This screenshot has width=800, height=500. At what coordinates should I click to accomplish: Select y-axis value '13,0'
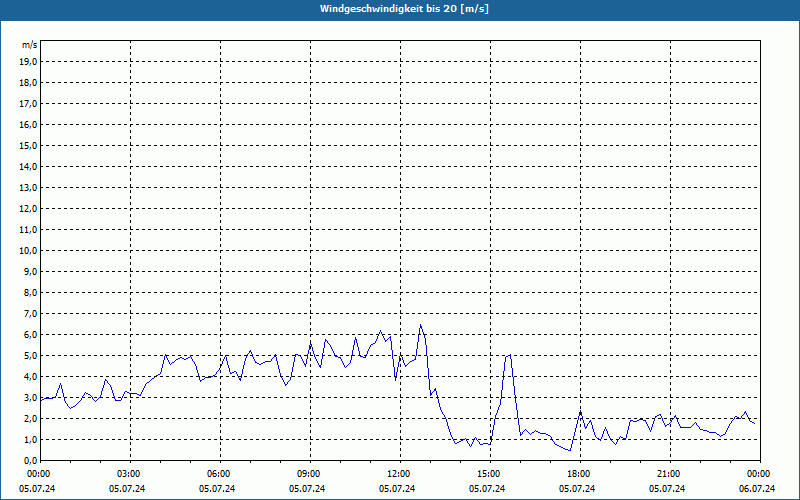tap(29, 188)
